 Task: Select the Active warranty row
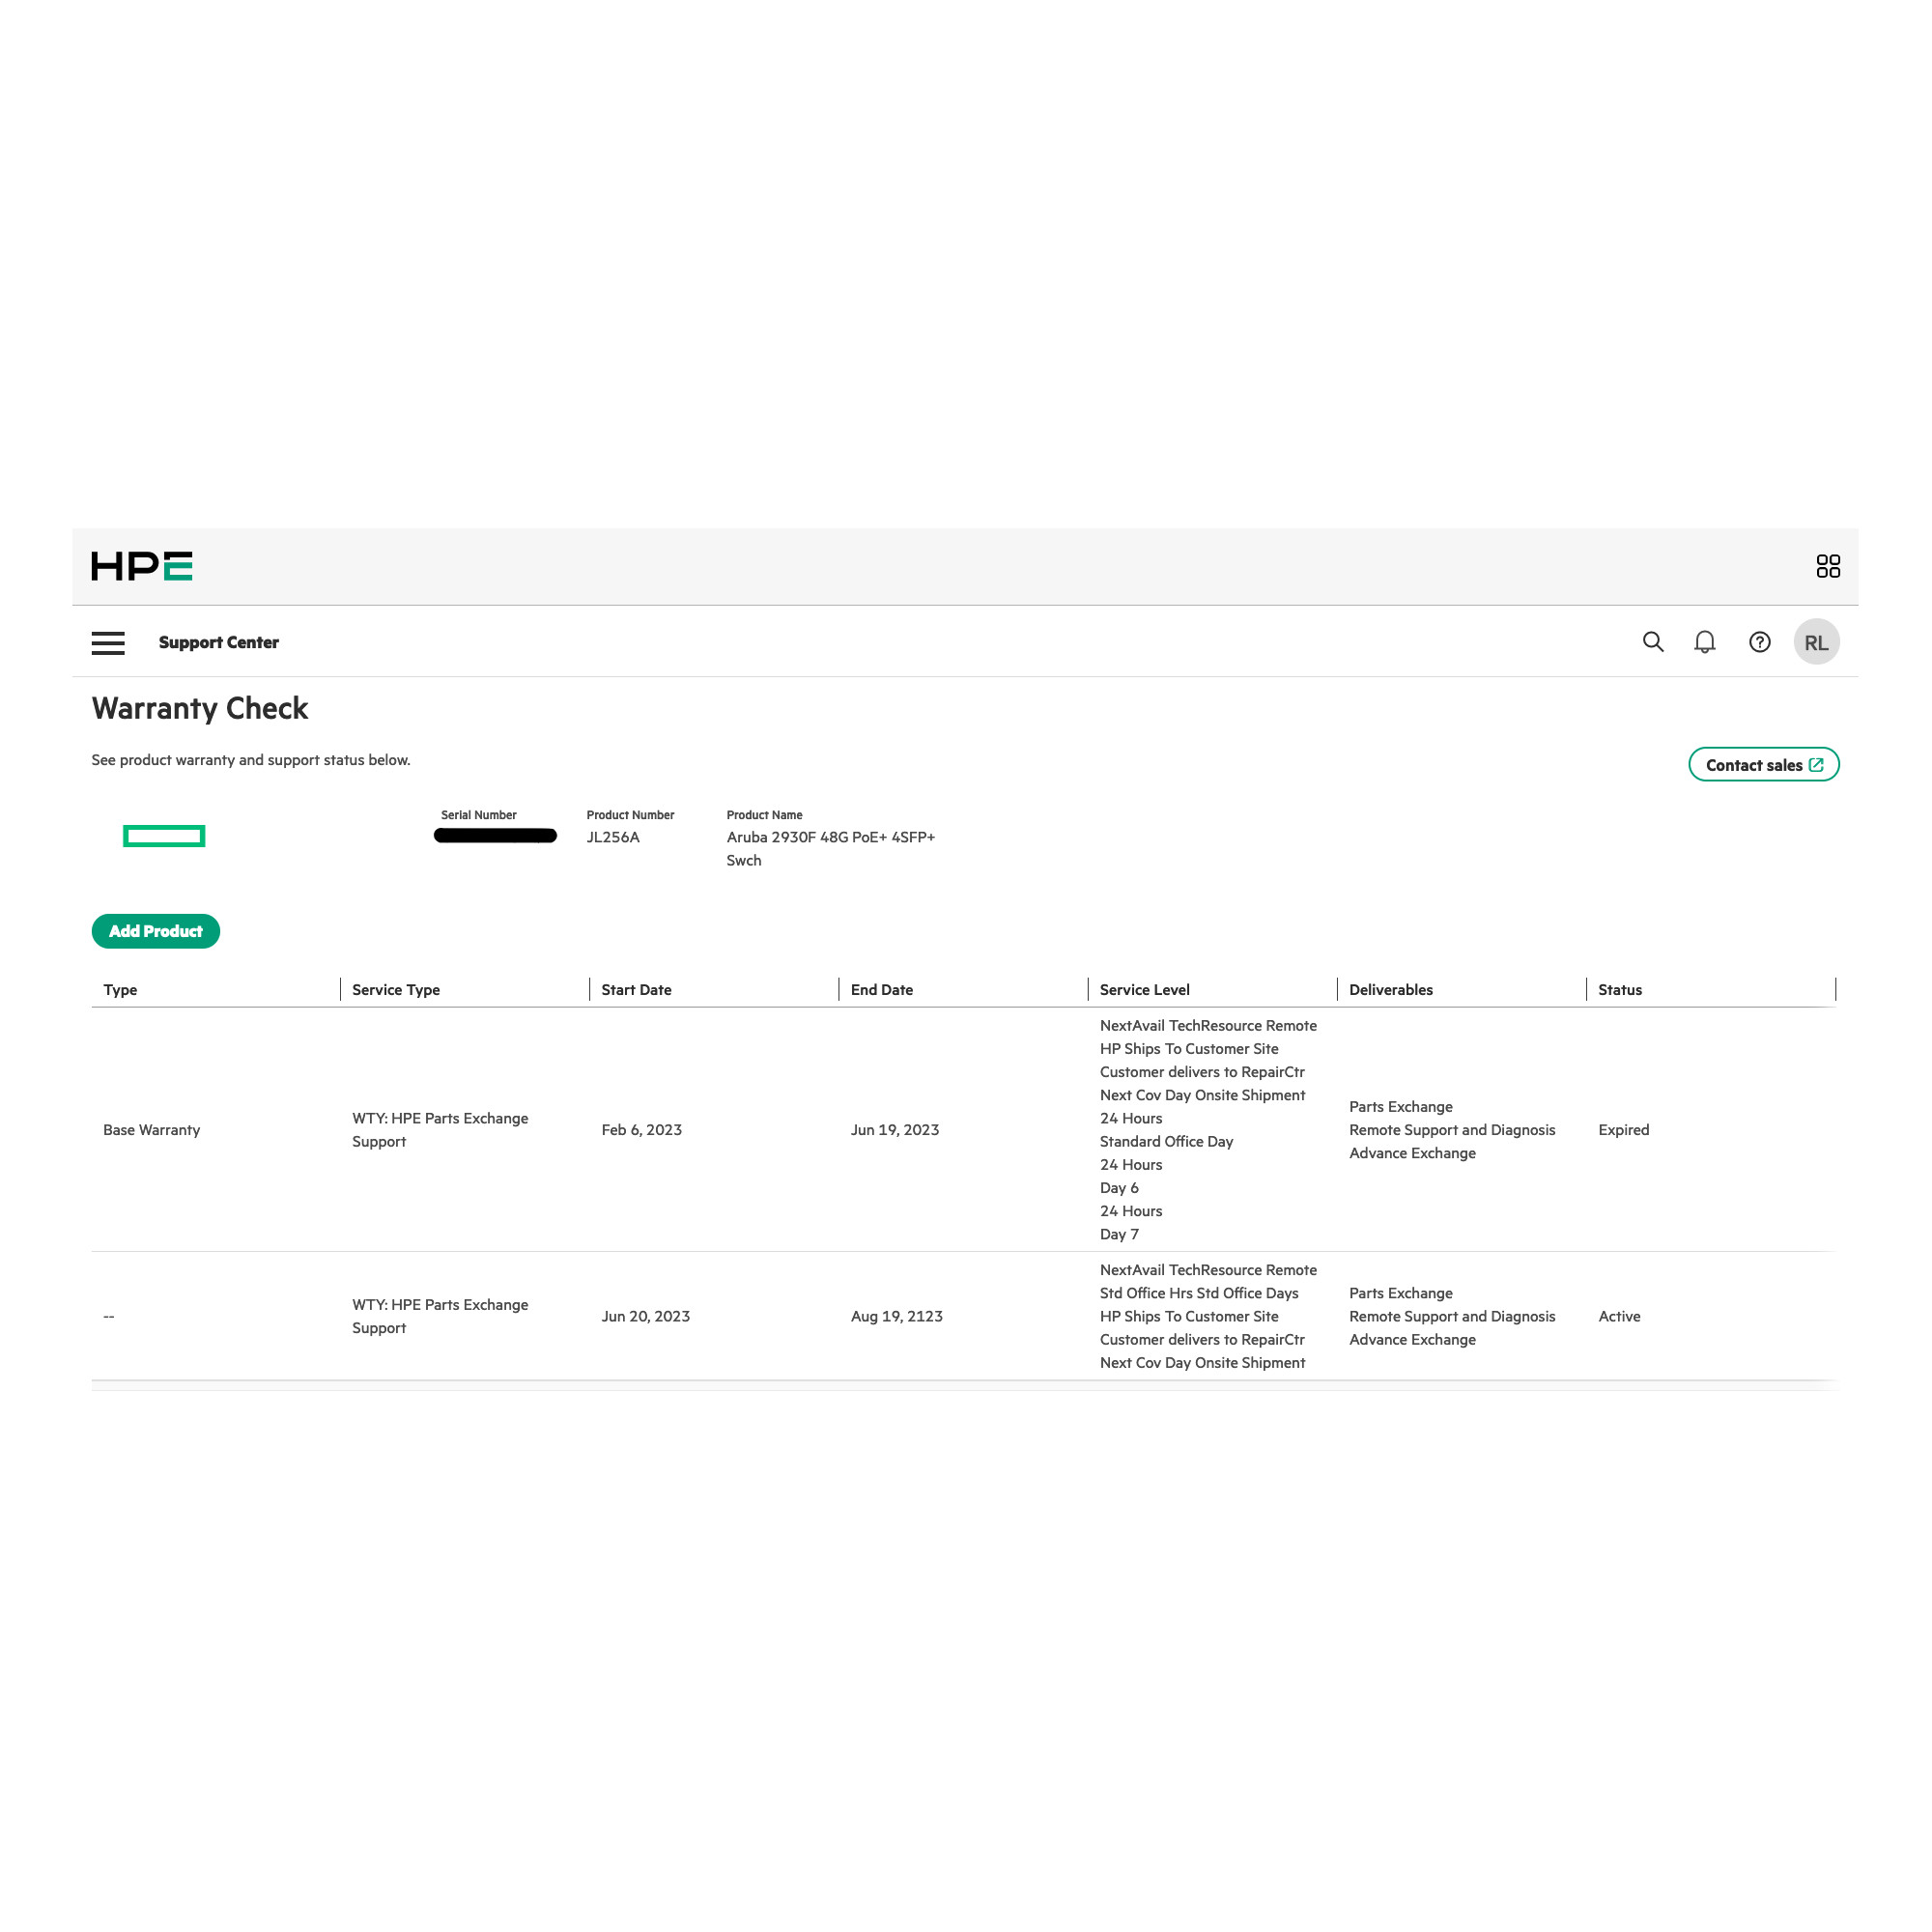click(1618, 1316)
